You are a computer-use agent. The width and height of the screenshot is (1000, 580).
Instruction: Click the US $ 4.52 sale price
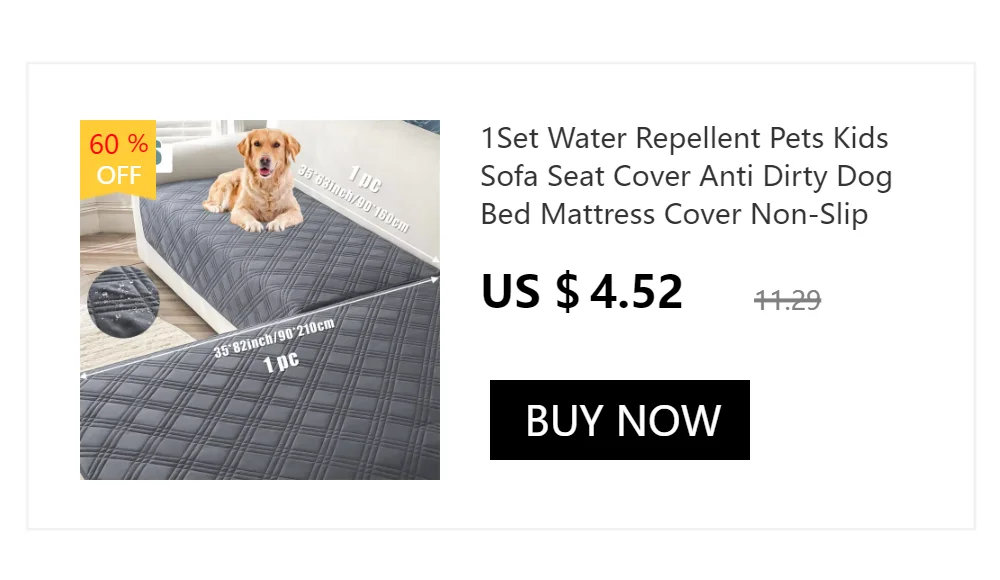tap(582, 292)
